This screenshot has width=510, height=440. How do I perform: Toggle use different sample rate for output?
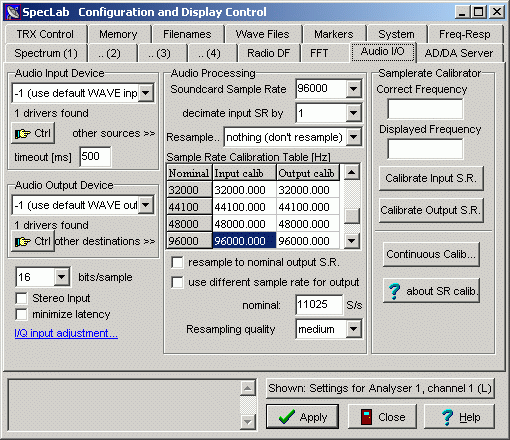177,282
